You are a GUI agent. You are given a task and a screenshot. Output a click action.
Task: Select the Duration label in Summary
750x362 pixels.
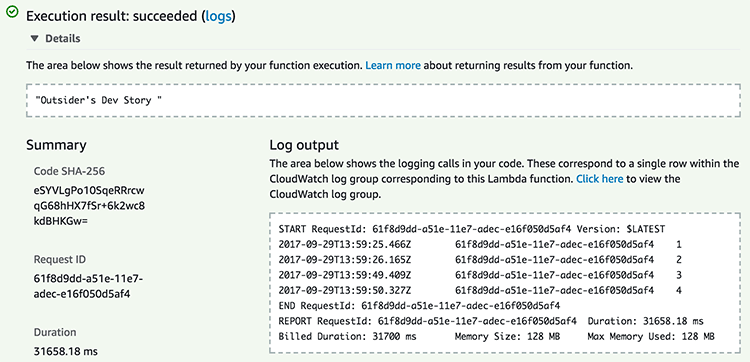pos(55,332)
